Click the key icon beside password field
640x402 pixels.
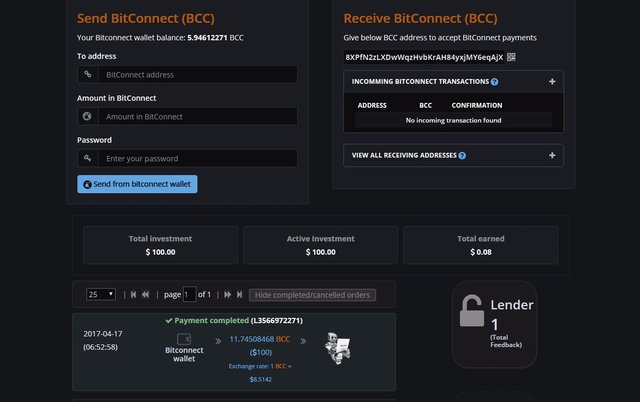coord(88,158)
